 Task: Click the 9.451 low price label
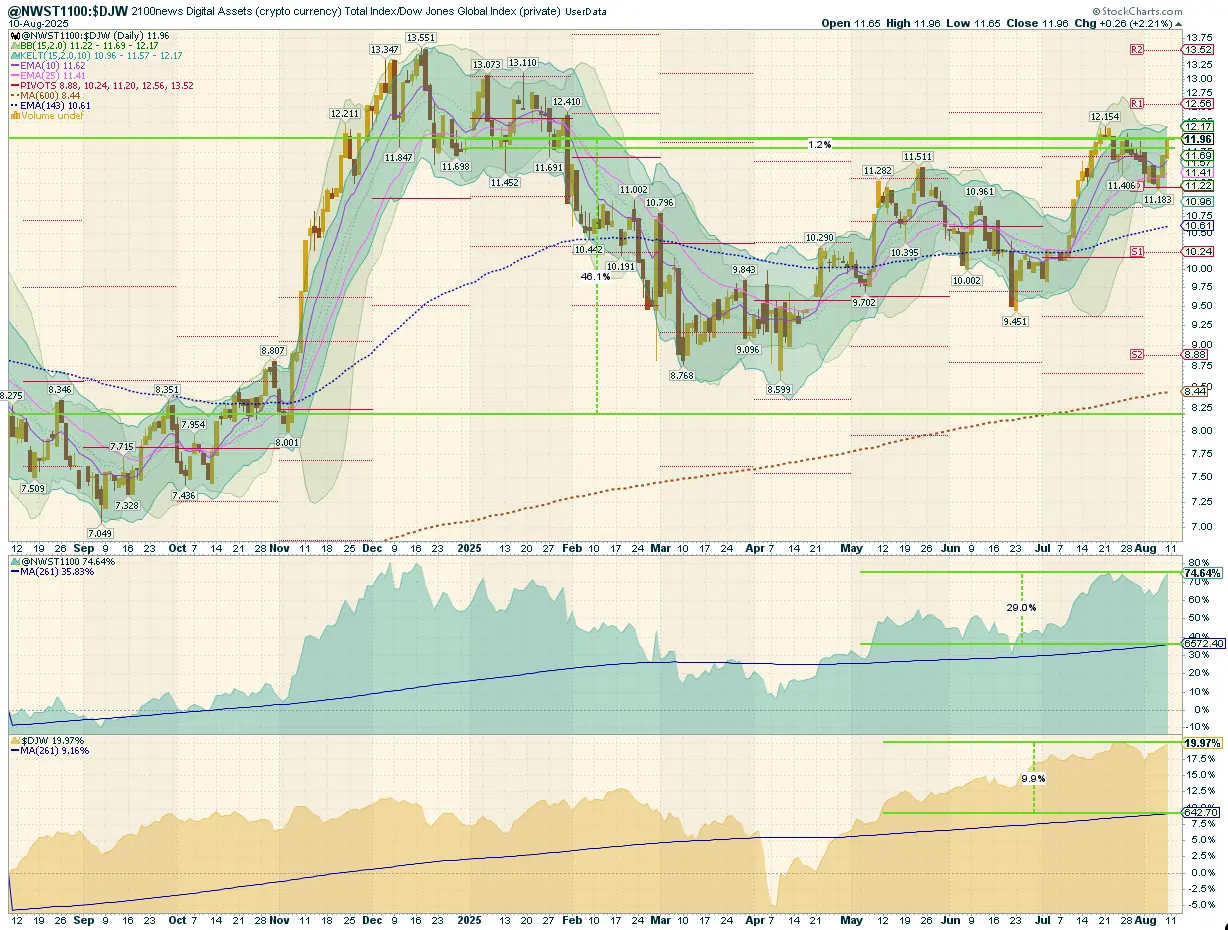coord(1015,322)
